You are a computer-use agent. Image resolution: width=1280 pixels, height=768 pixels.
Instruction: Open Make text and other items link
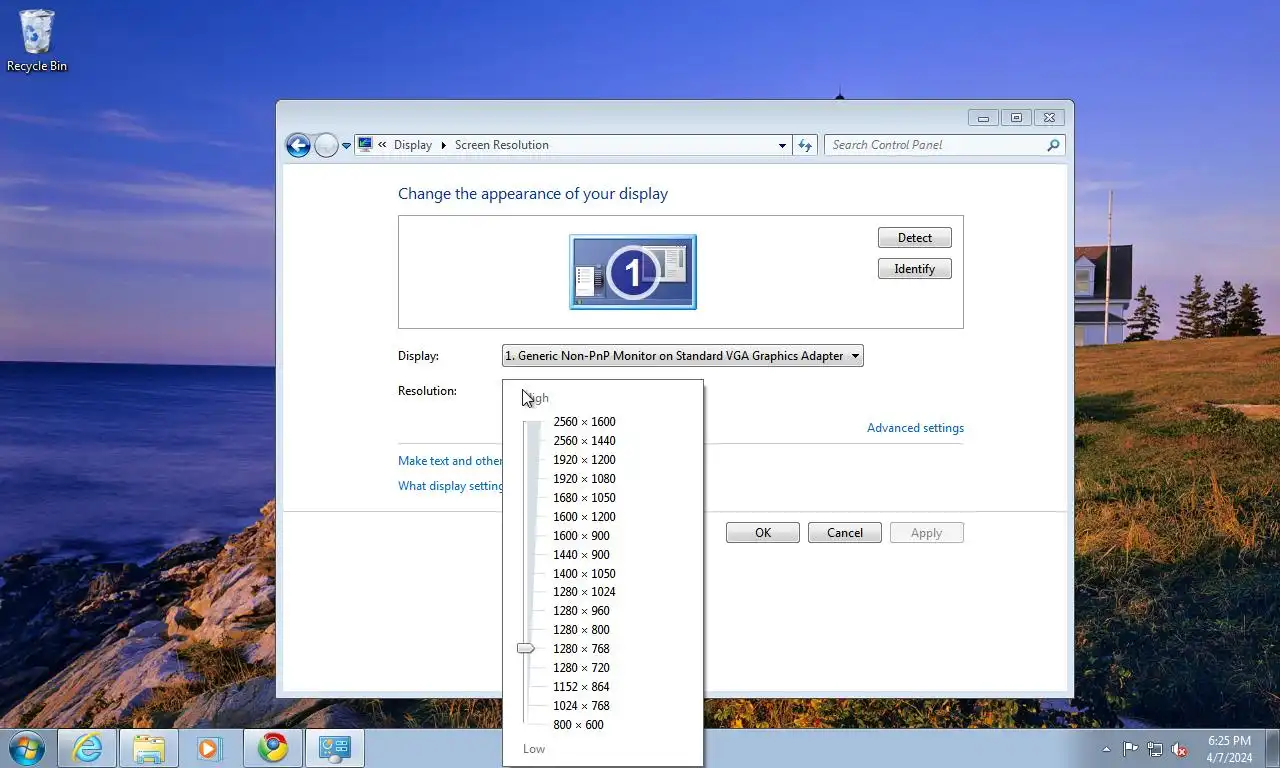point(450,461)
